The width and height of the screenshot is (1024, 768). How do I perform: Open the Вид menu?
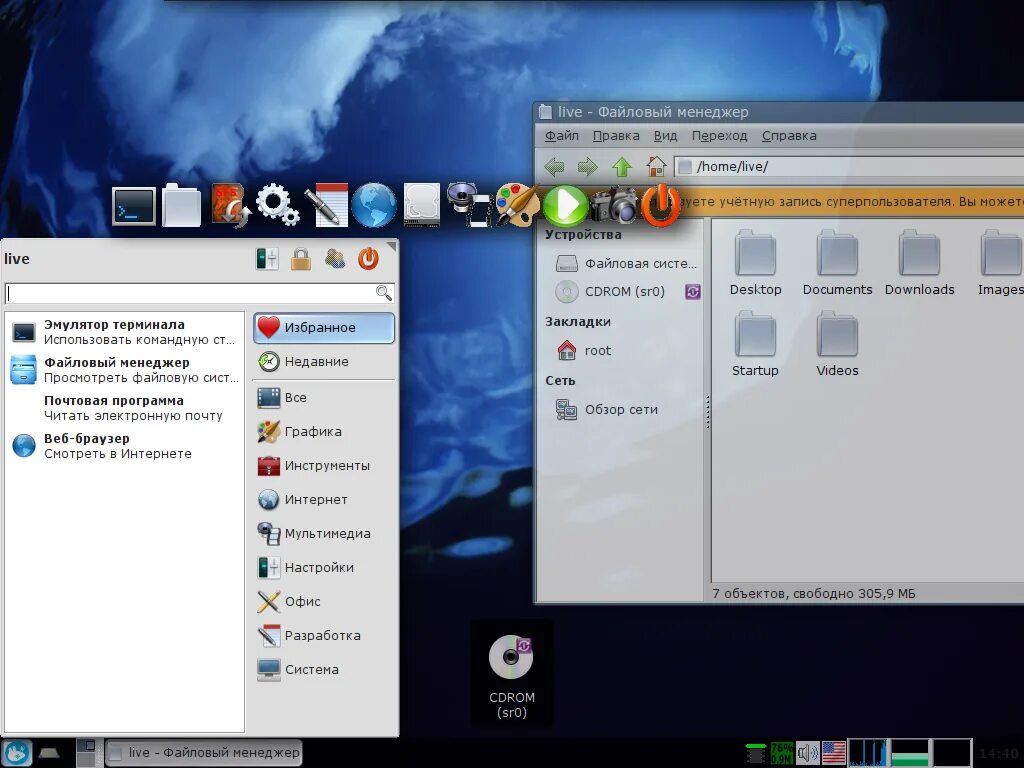coord(665,136)
